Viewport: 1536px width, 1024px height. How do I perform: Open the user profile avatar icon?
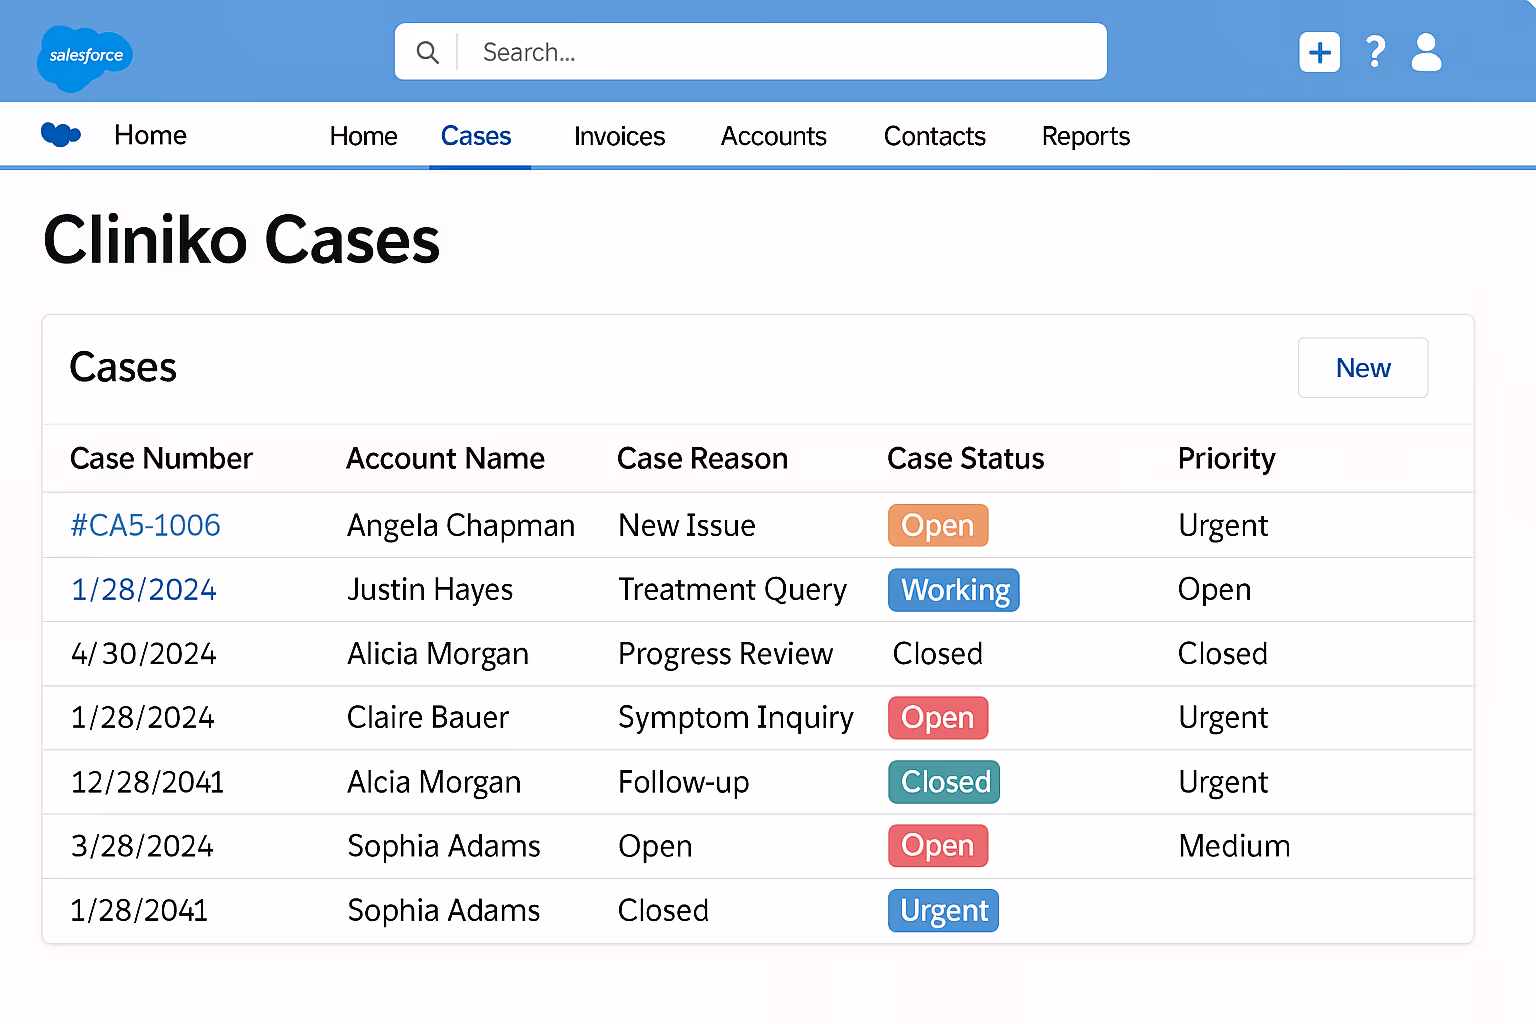click(1426, 52)
